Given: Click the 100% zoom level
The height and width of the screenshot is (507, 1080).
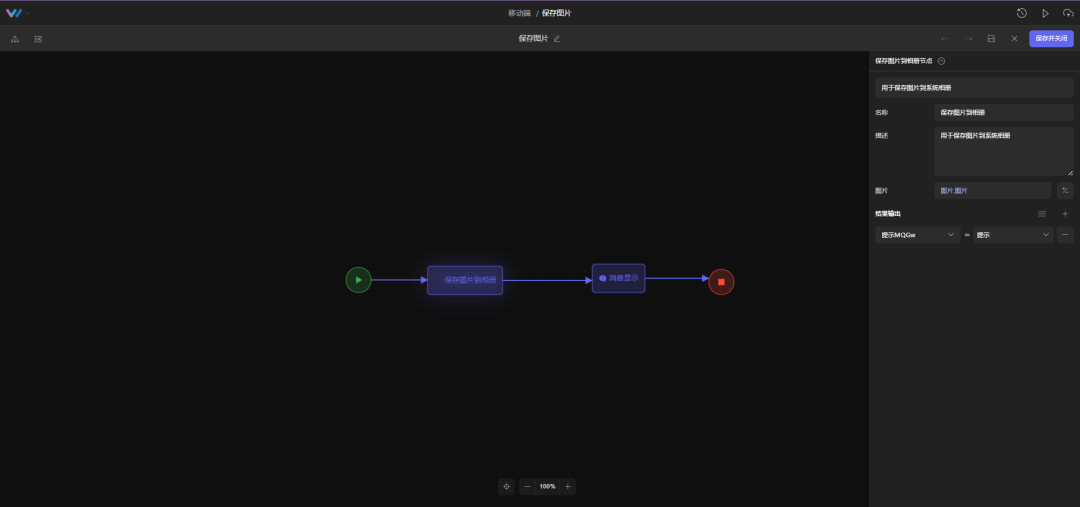Looking at the screenshot, I should coord(548,486).
